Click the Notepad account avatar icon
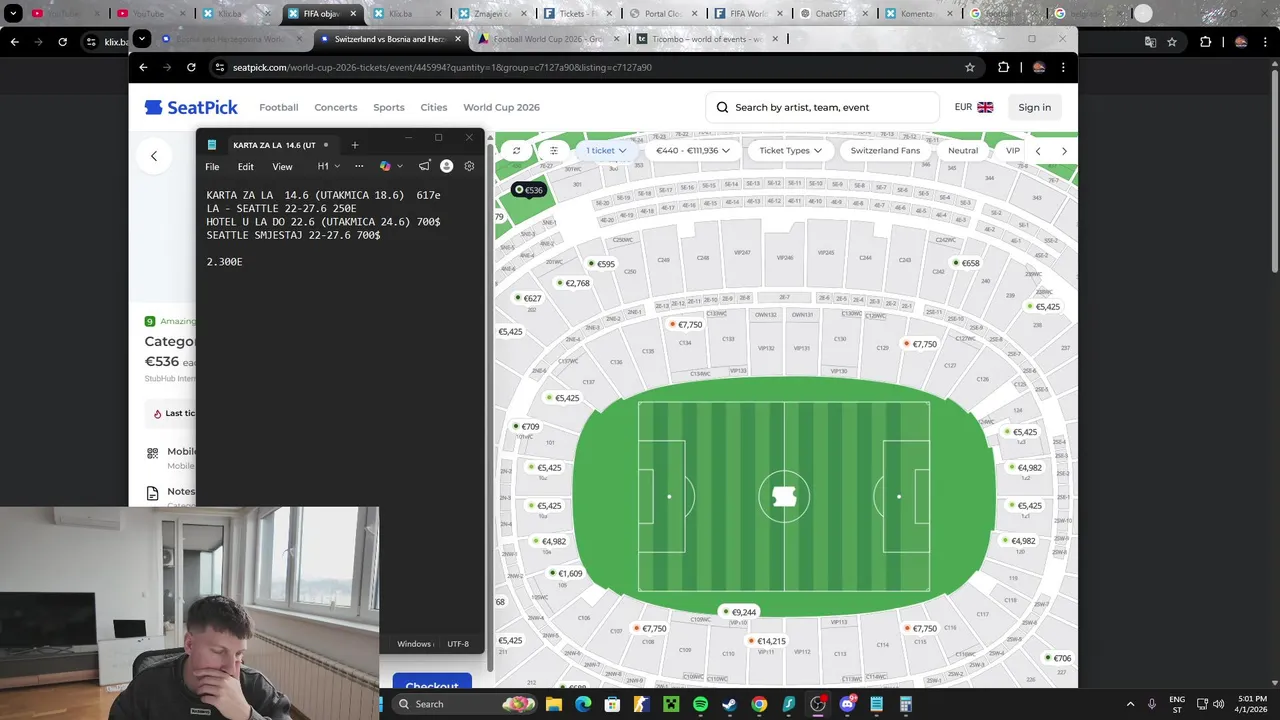Viewport: 1280px width, 720px height. tap(446, 166)
